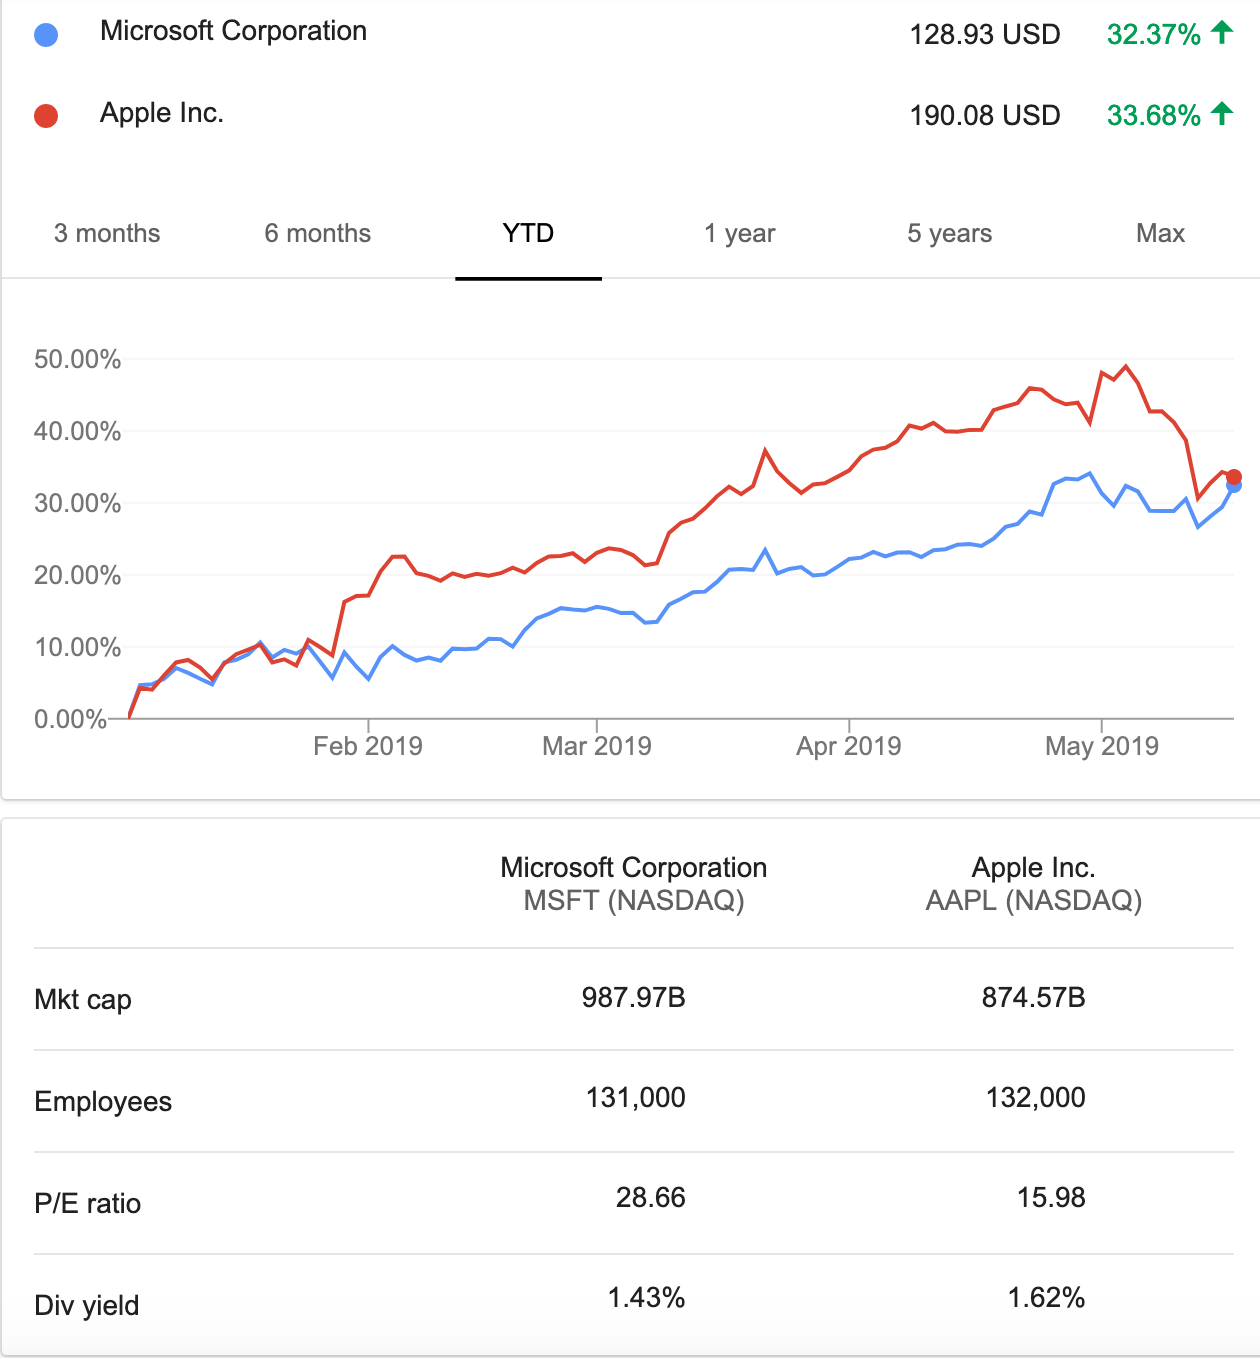Click the green up arrow beside 33.68%
The image size is (1260, 1358).
1222,113
